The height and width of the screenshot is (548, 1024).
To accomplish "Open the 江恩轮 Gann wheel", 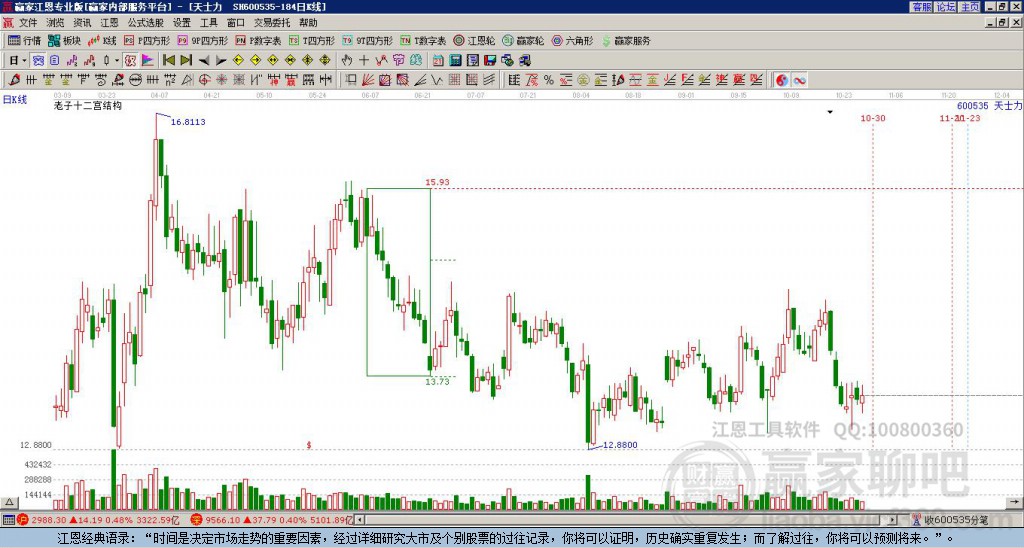I will click(474, 40).
